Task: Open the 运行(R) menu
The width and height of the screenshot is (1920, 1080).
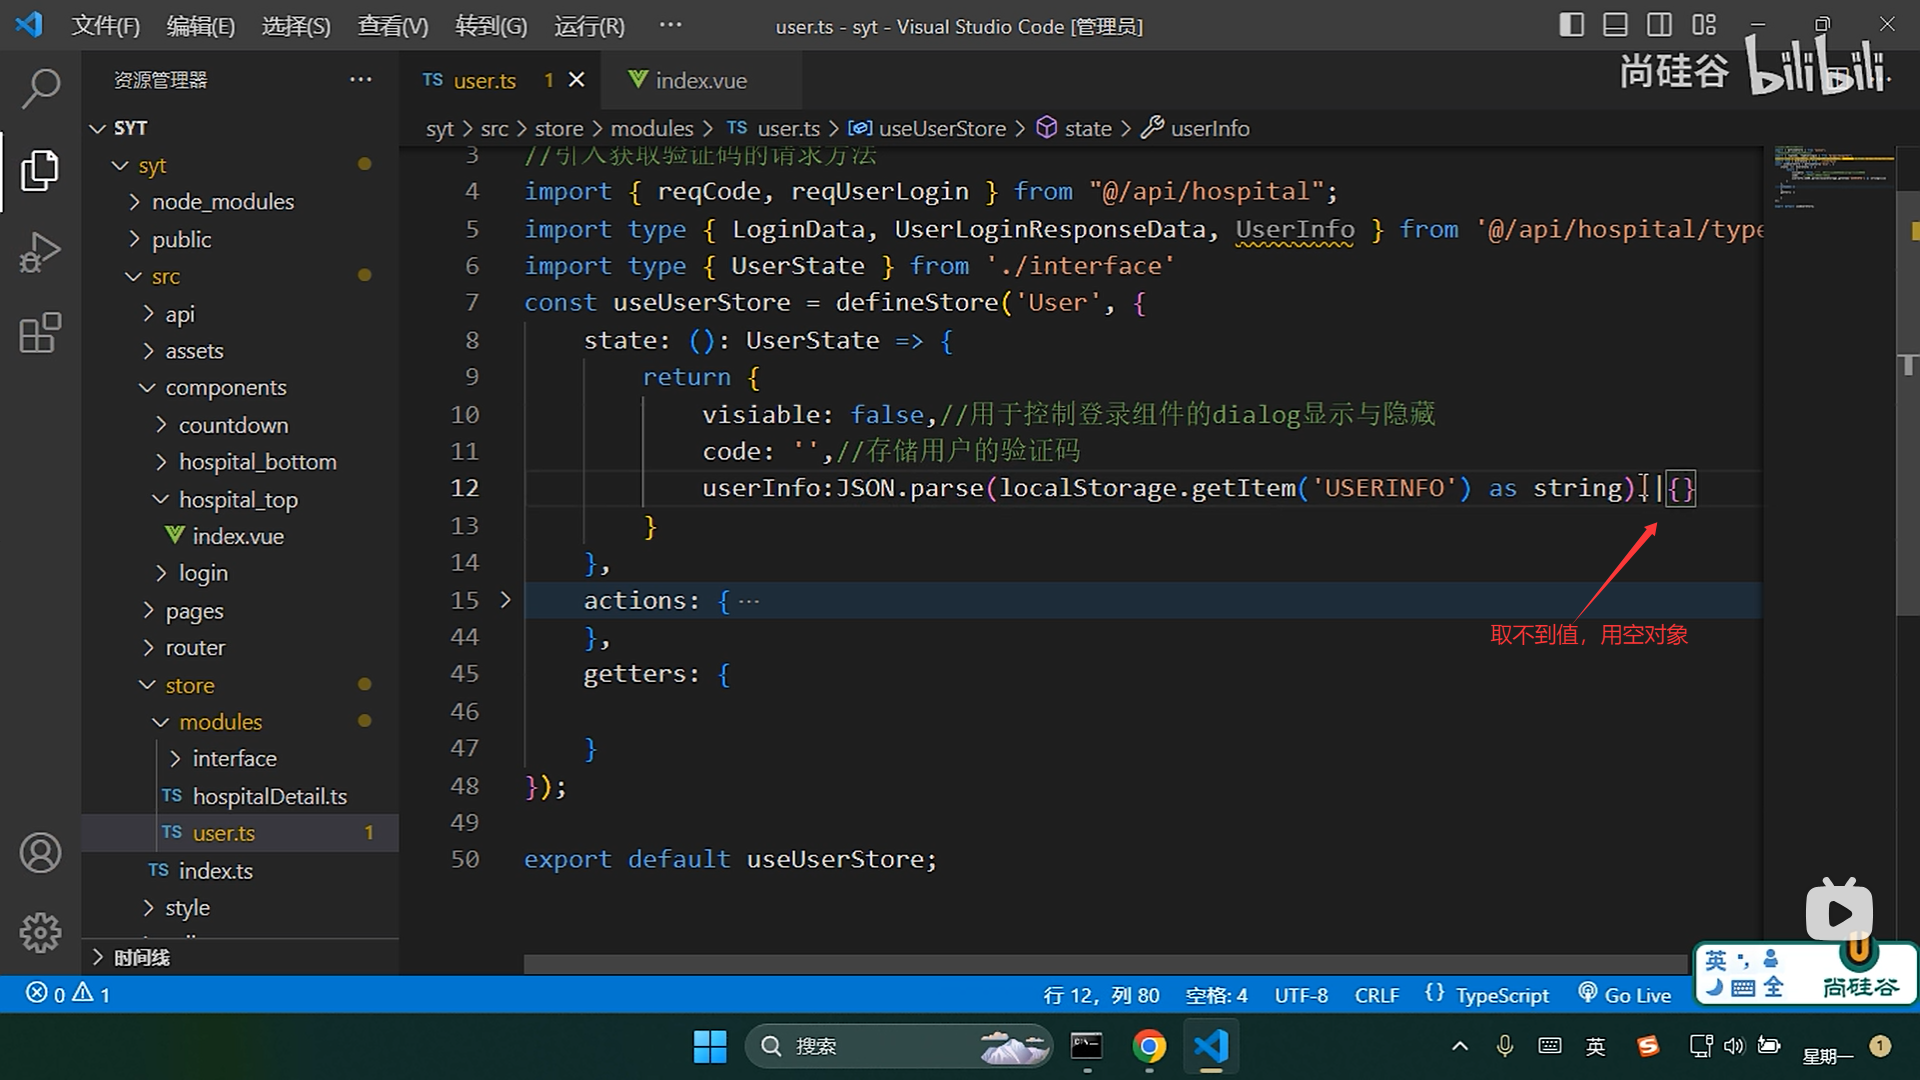Action: 589,26
